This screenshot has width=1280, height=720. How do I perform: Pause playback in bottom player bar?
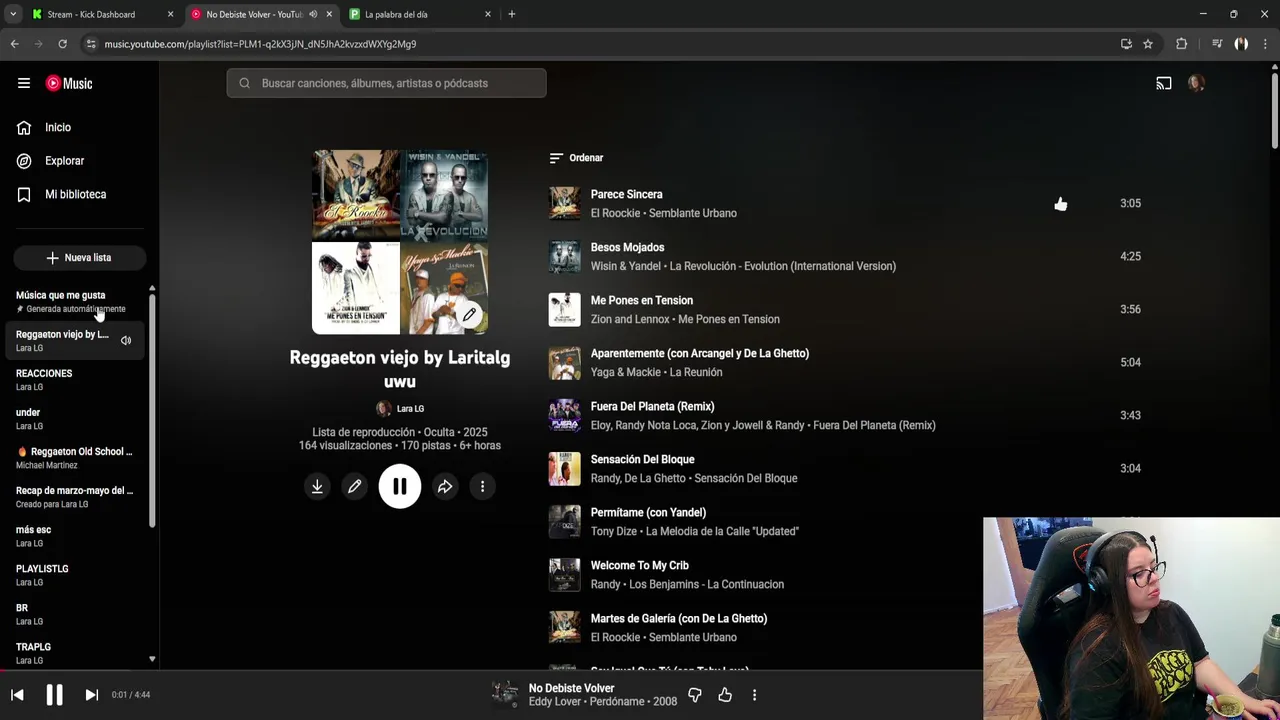point(54,694)
